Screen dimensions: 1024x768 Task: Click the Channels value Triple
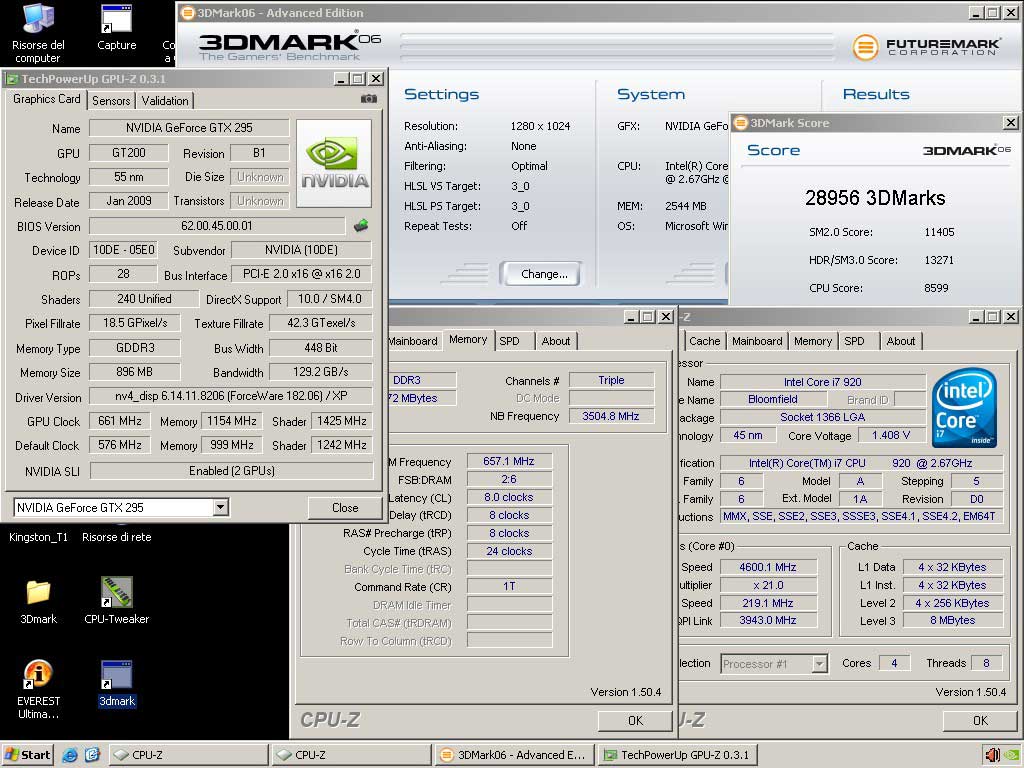pyautogui.click(x=611, y=380)
